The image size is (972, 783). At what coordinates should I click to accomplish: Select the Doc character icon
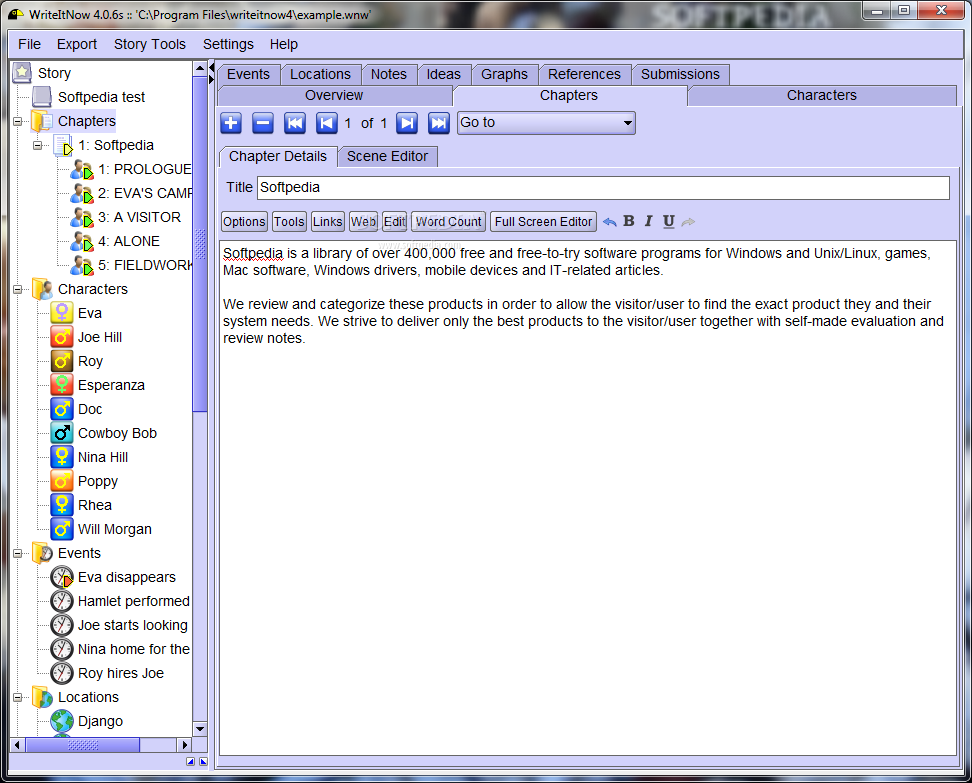(x=62, y=409)
